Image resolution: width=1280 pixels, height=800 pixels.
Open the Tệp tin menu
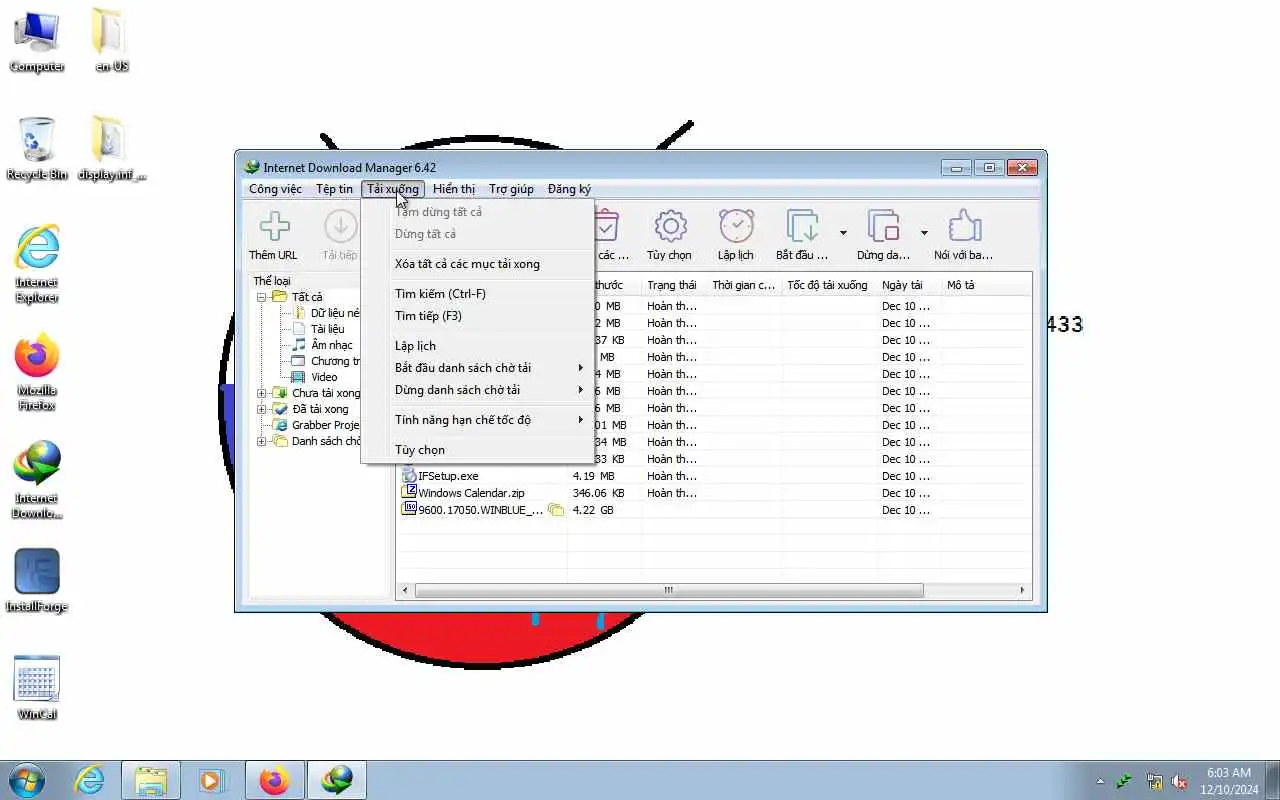(x=334, y=189)
